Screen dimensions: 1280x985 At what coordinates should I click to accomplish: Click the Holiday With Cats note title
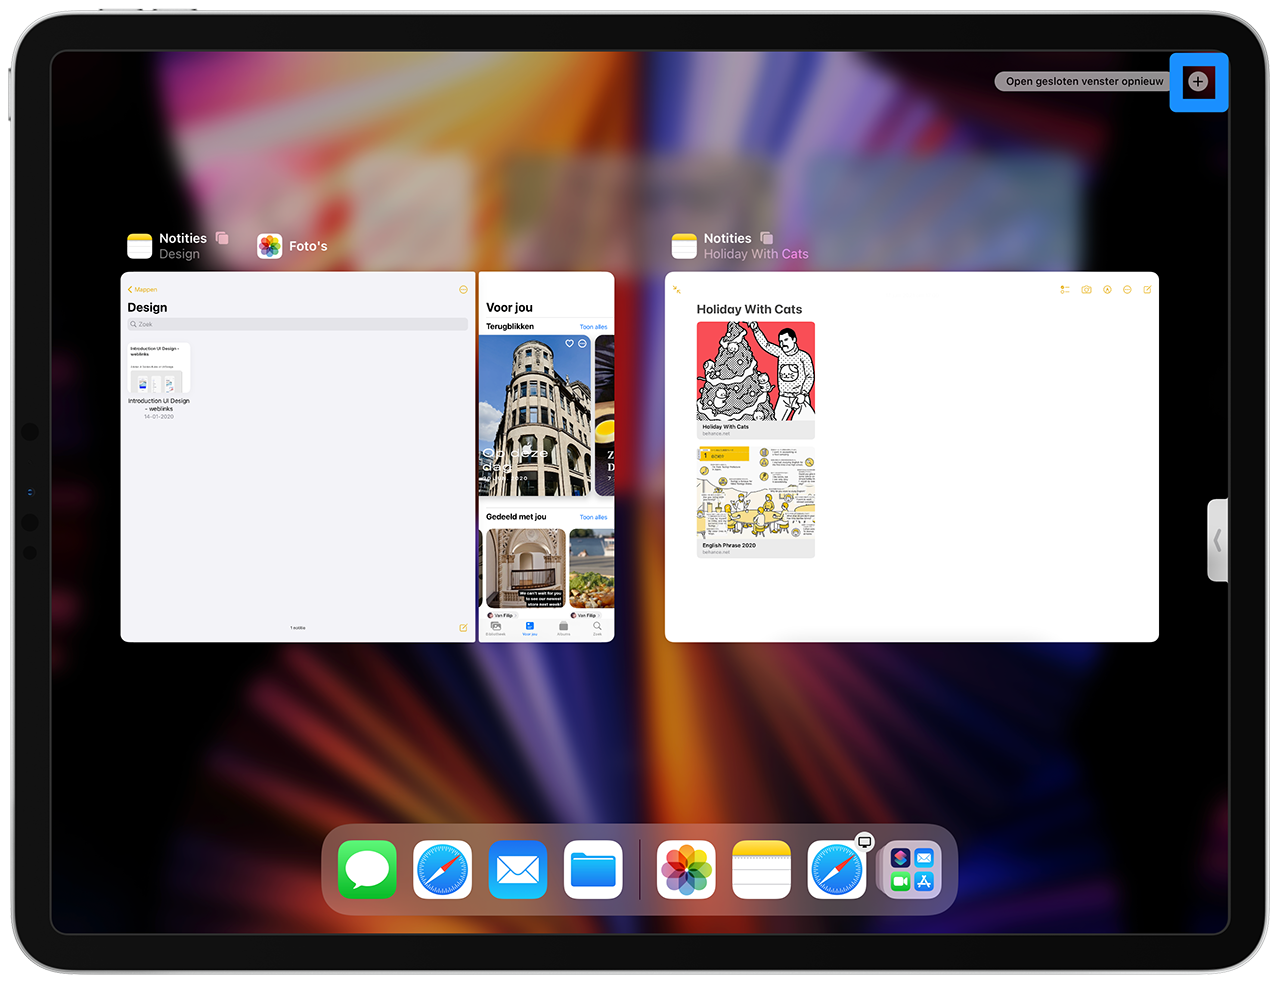point(749,310)
